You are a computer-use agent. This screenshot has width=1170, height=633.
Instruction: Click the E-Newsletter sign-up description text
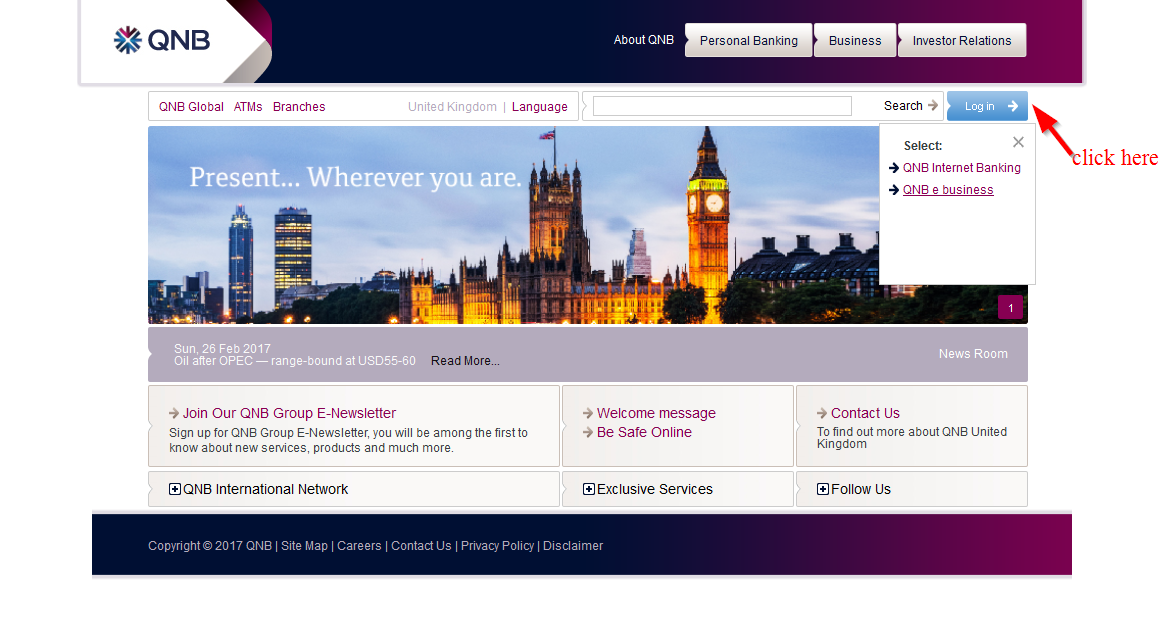(x=348, y=440)
